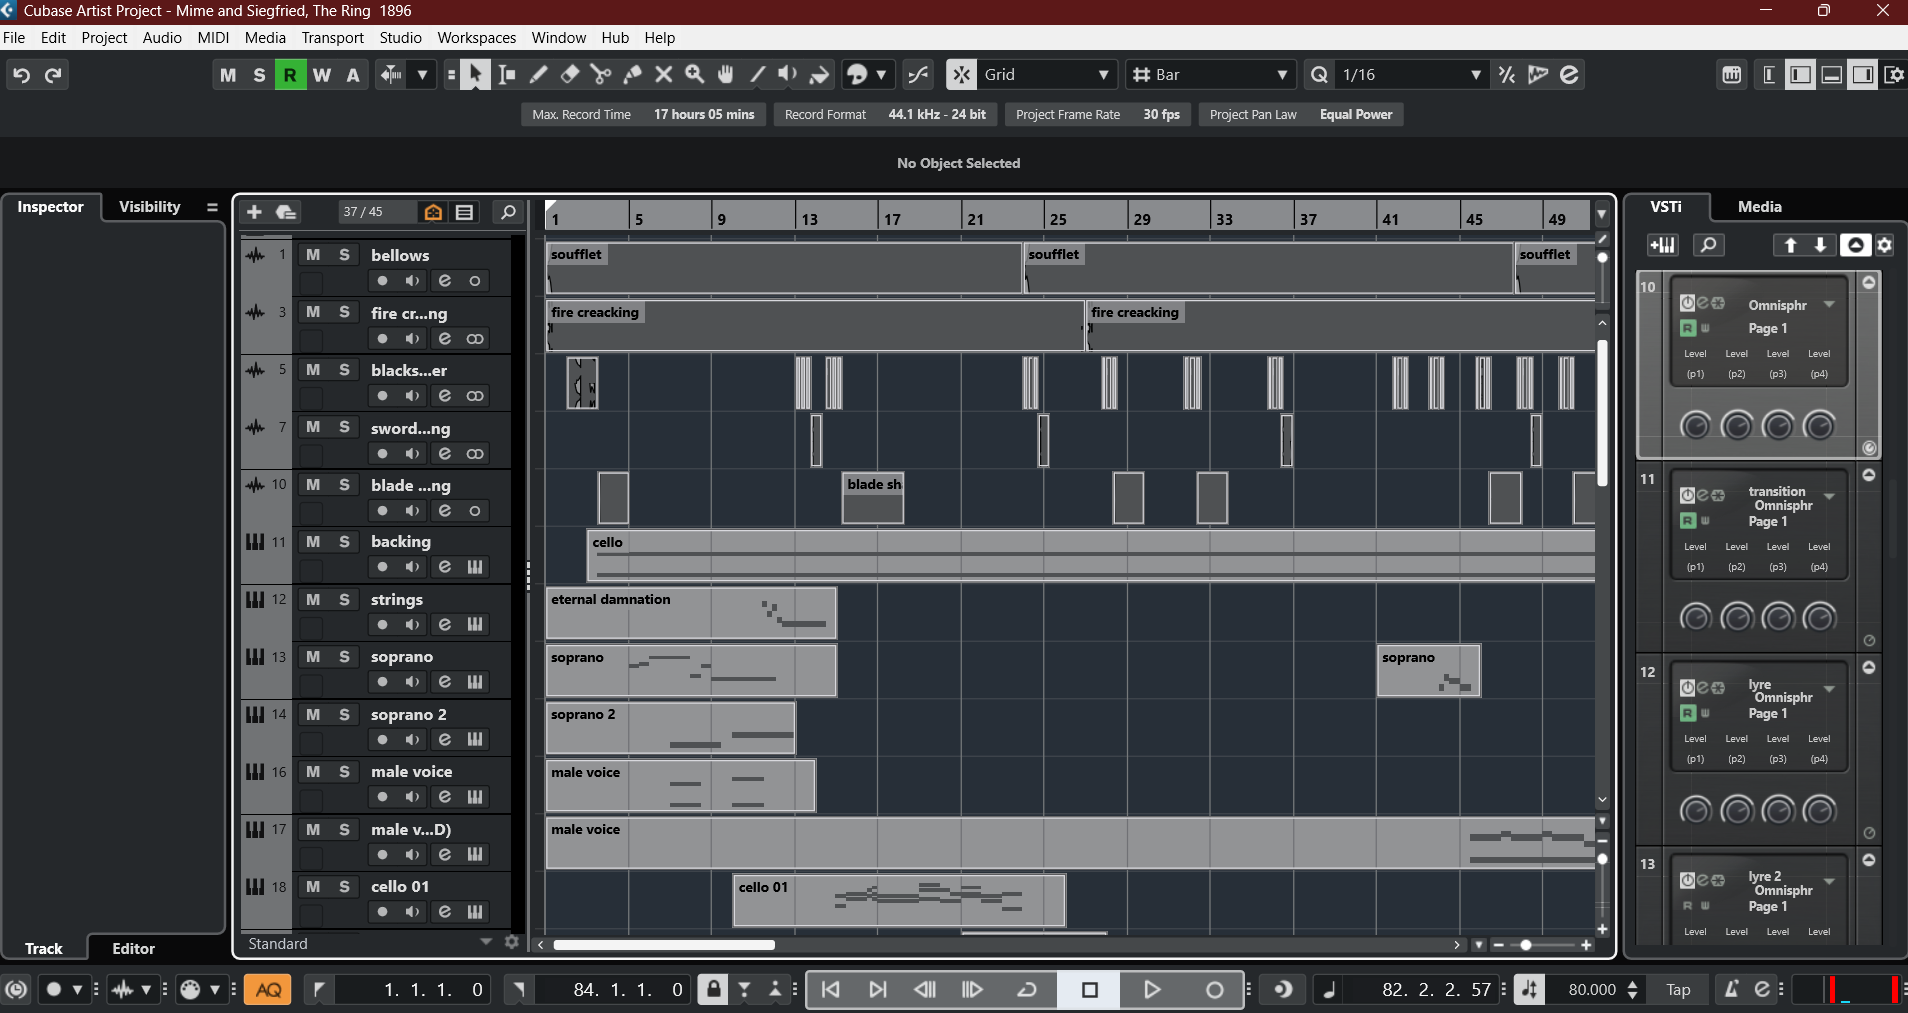
Task: Click the transport Play button
Action: click(x=1151, y=990)
